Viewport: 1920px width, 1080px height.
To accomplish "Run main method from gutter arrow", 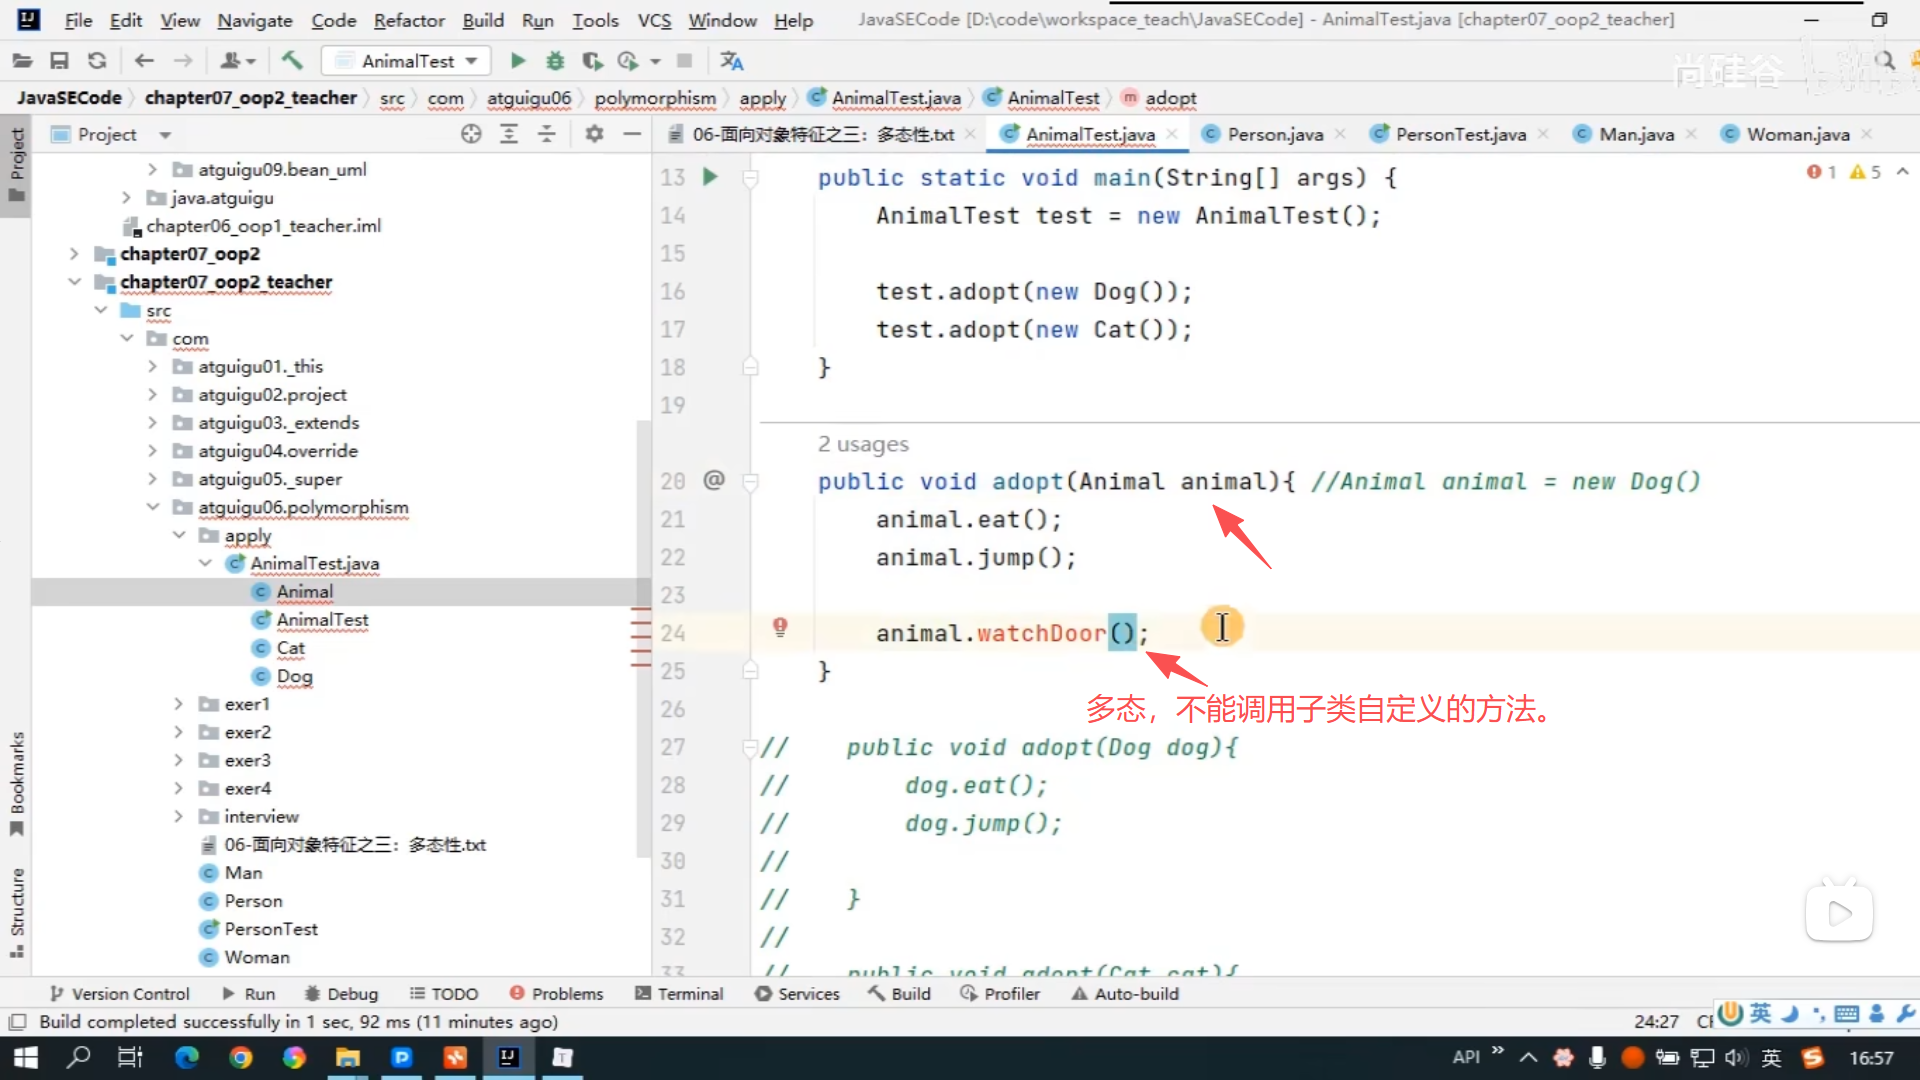I will pyautogui.click(x=710, y=177).
